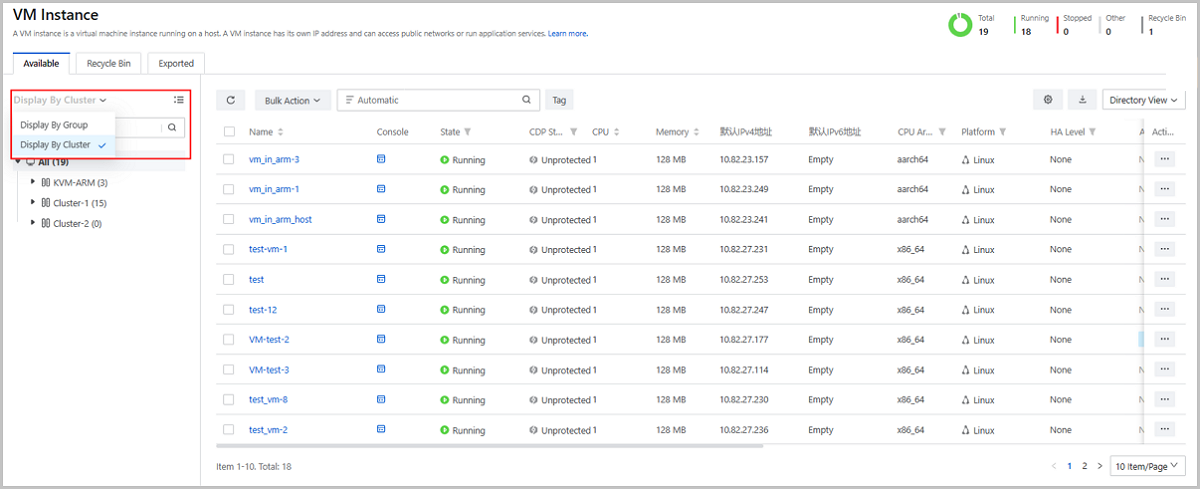Open console icon for test-vm-1
The image size is (1200, 489).
(381, 249)
